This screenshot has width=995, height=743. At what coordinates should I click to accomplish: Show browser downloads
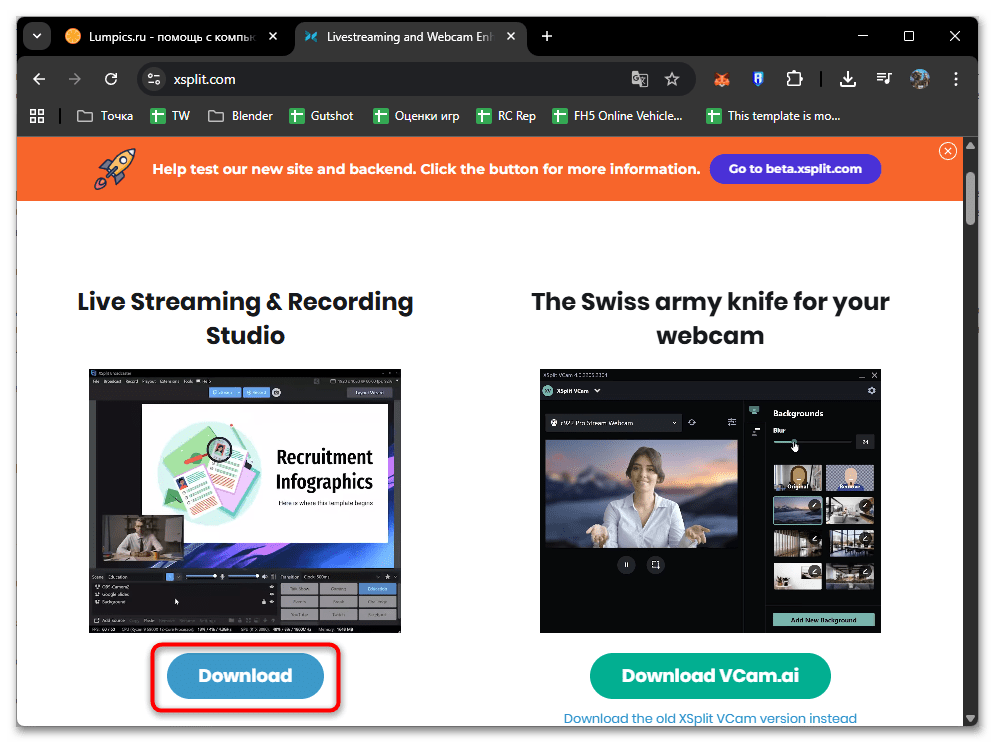pos(848,79)
